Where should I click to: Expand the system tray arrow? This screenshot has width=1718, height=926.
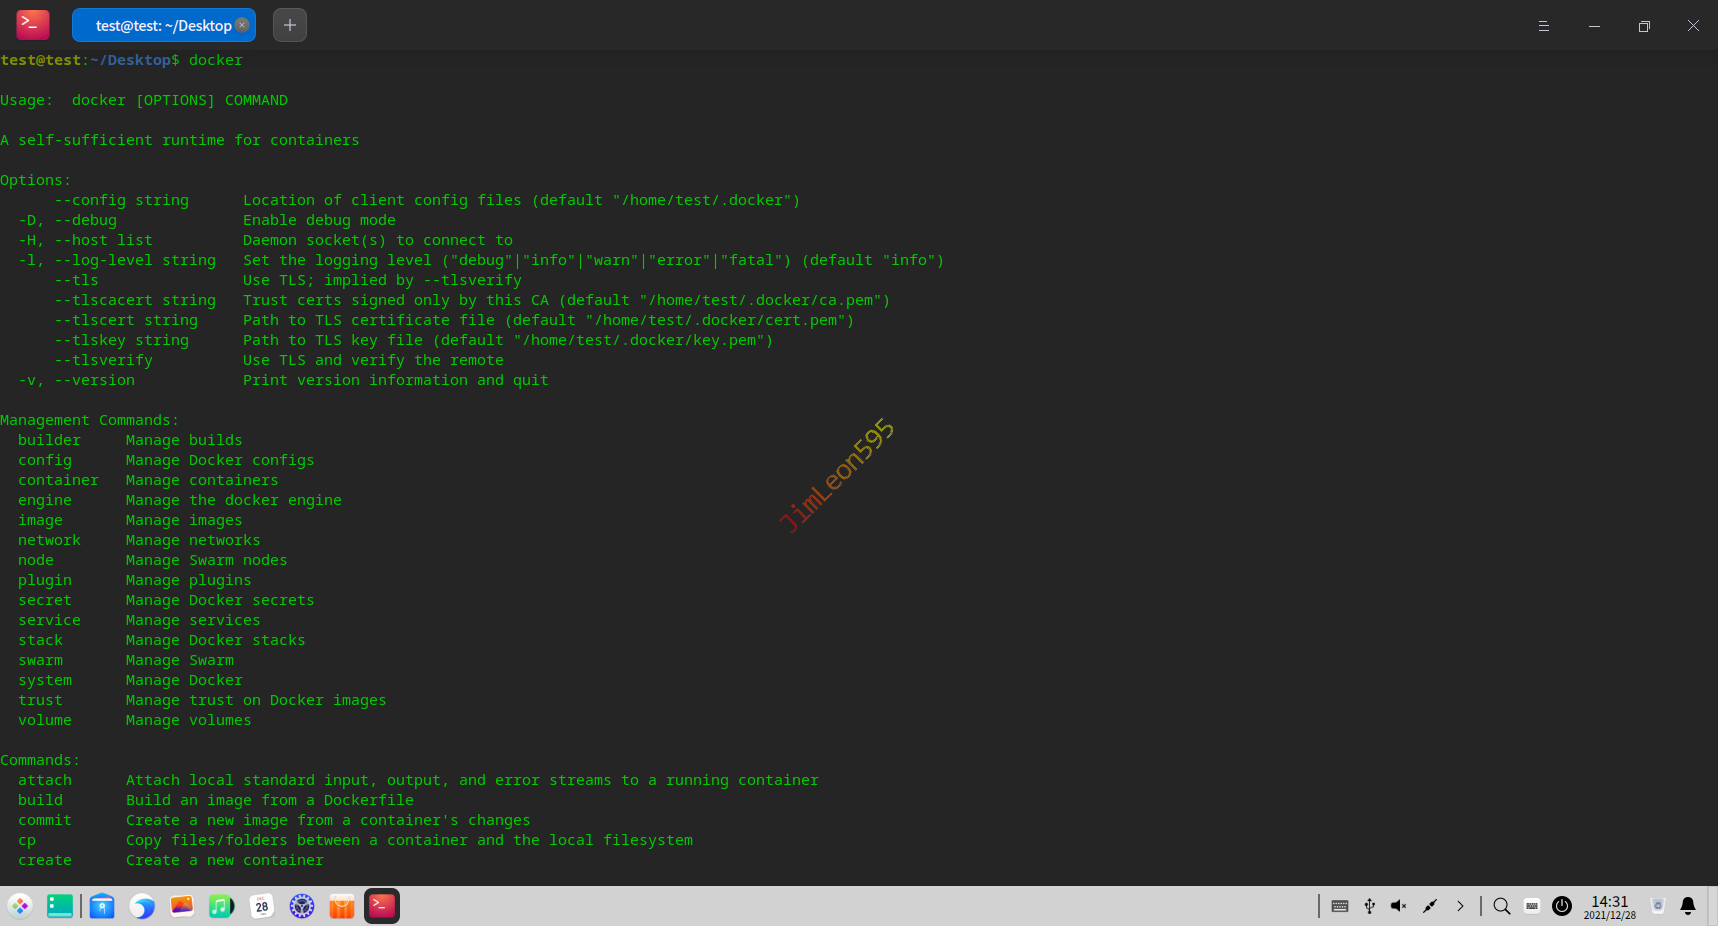1460,906
